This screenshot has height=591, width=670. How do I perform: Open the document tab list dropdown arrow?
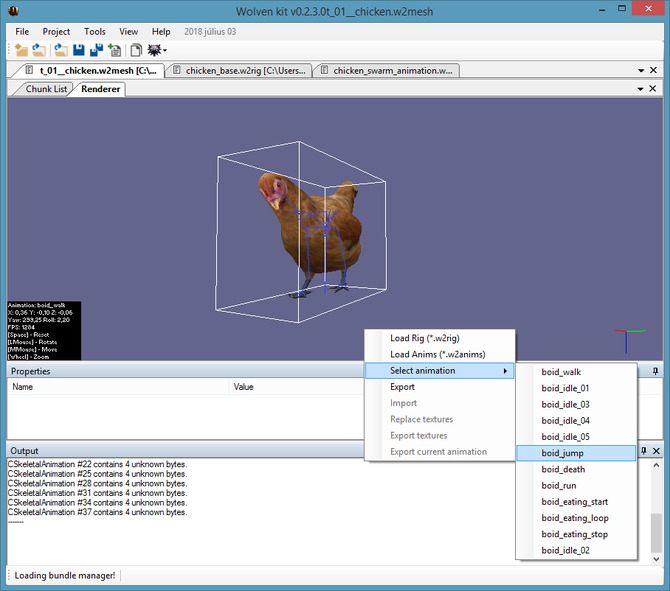[641, 71]
